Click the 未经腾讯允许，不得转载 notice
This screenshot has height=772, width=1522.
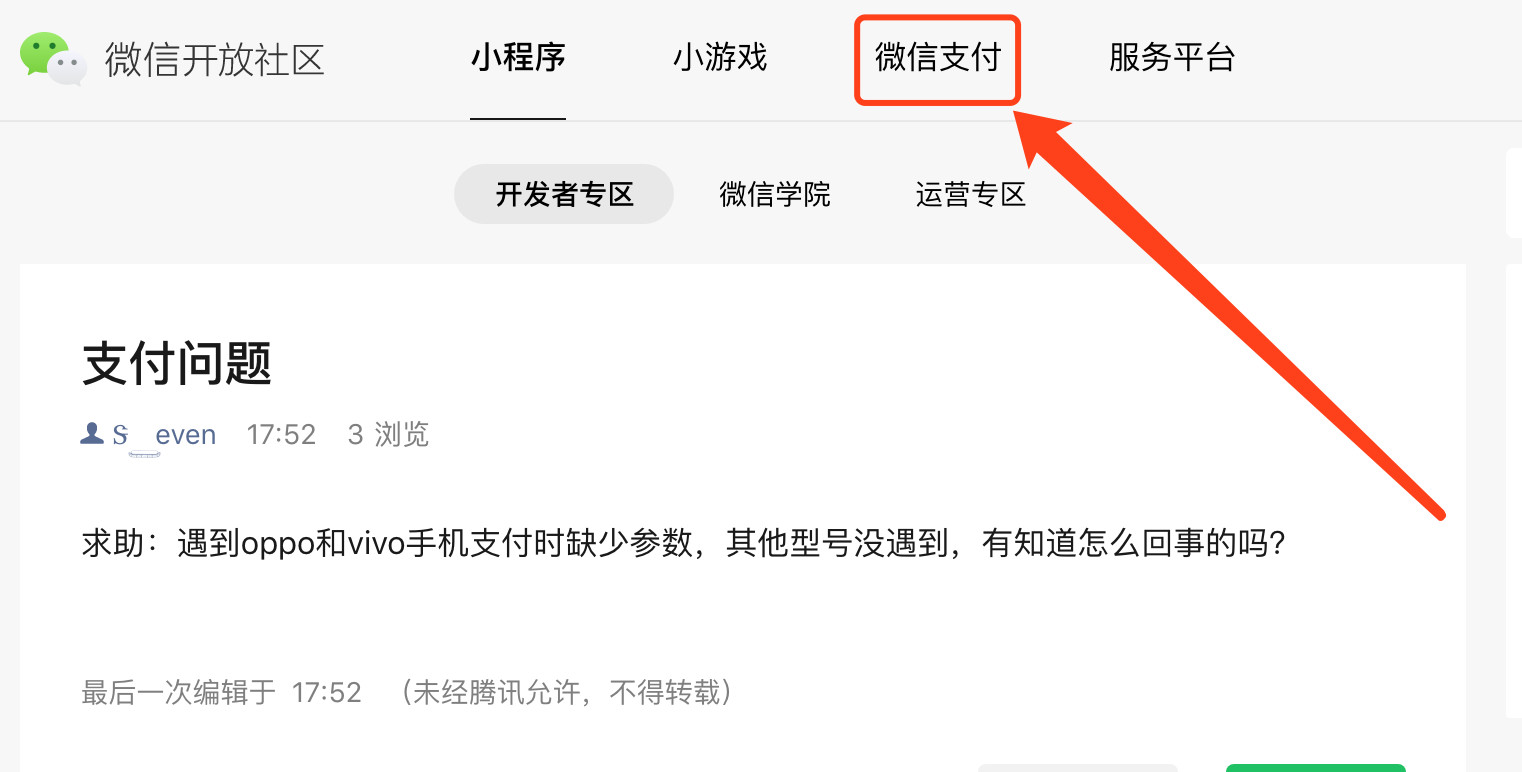pos(567,692)
